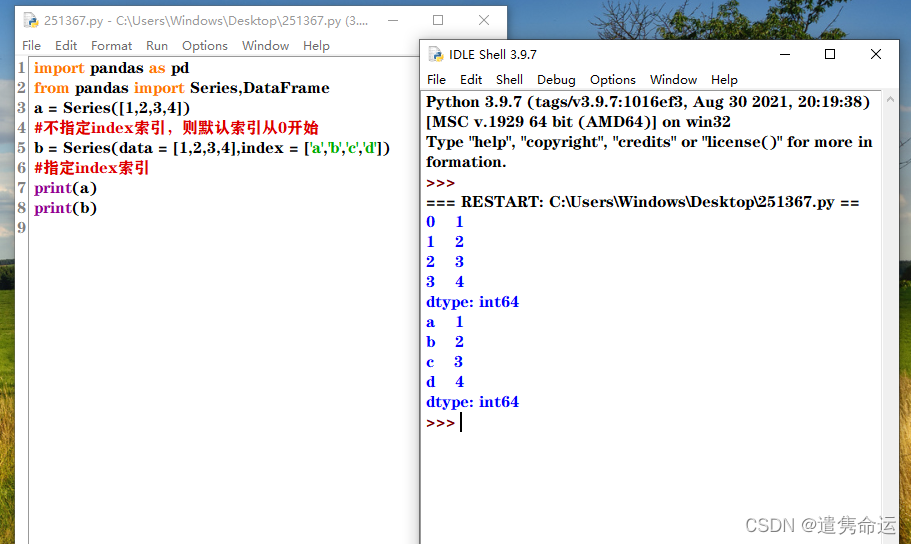Click output row '2 3' in the shell
The width and height of the screenshot is (911, 544).
[x=444, y=262]
